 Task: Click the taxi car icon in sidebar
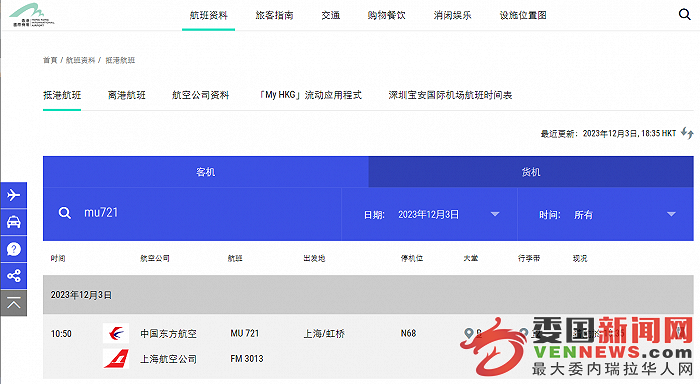[x=13, y=222]
